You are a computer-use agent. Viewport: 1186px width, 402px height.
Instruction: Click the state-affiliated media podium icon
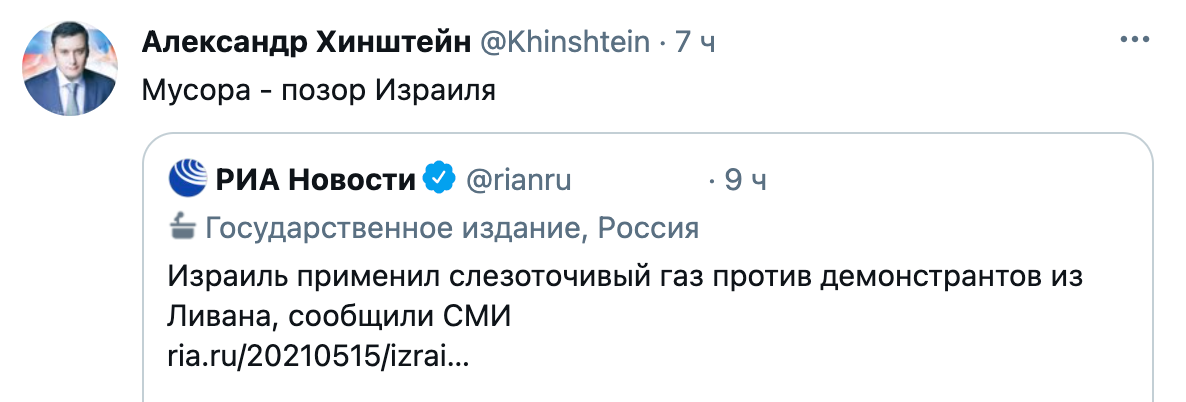182,227
